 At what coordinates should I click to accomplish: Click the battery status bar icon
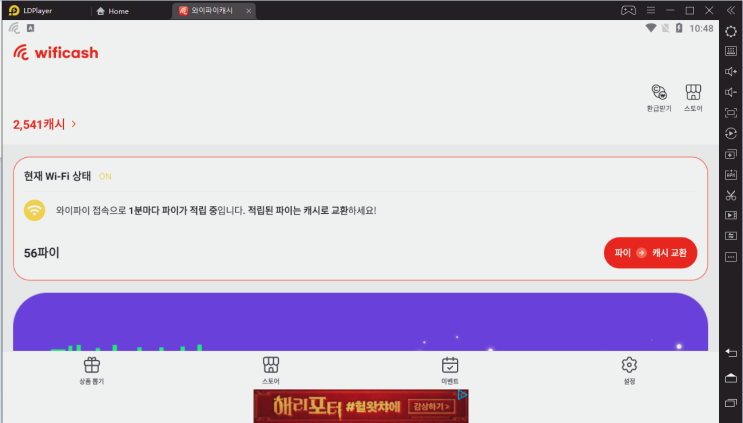tap(679, 28)
